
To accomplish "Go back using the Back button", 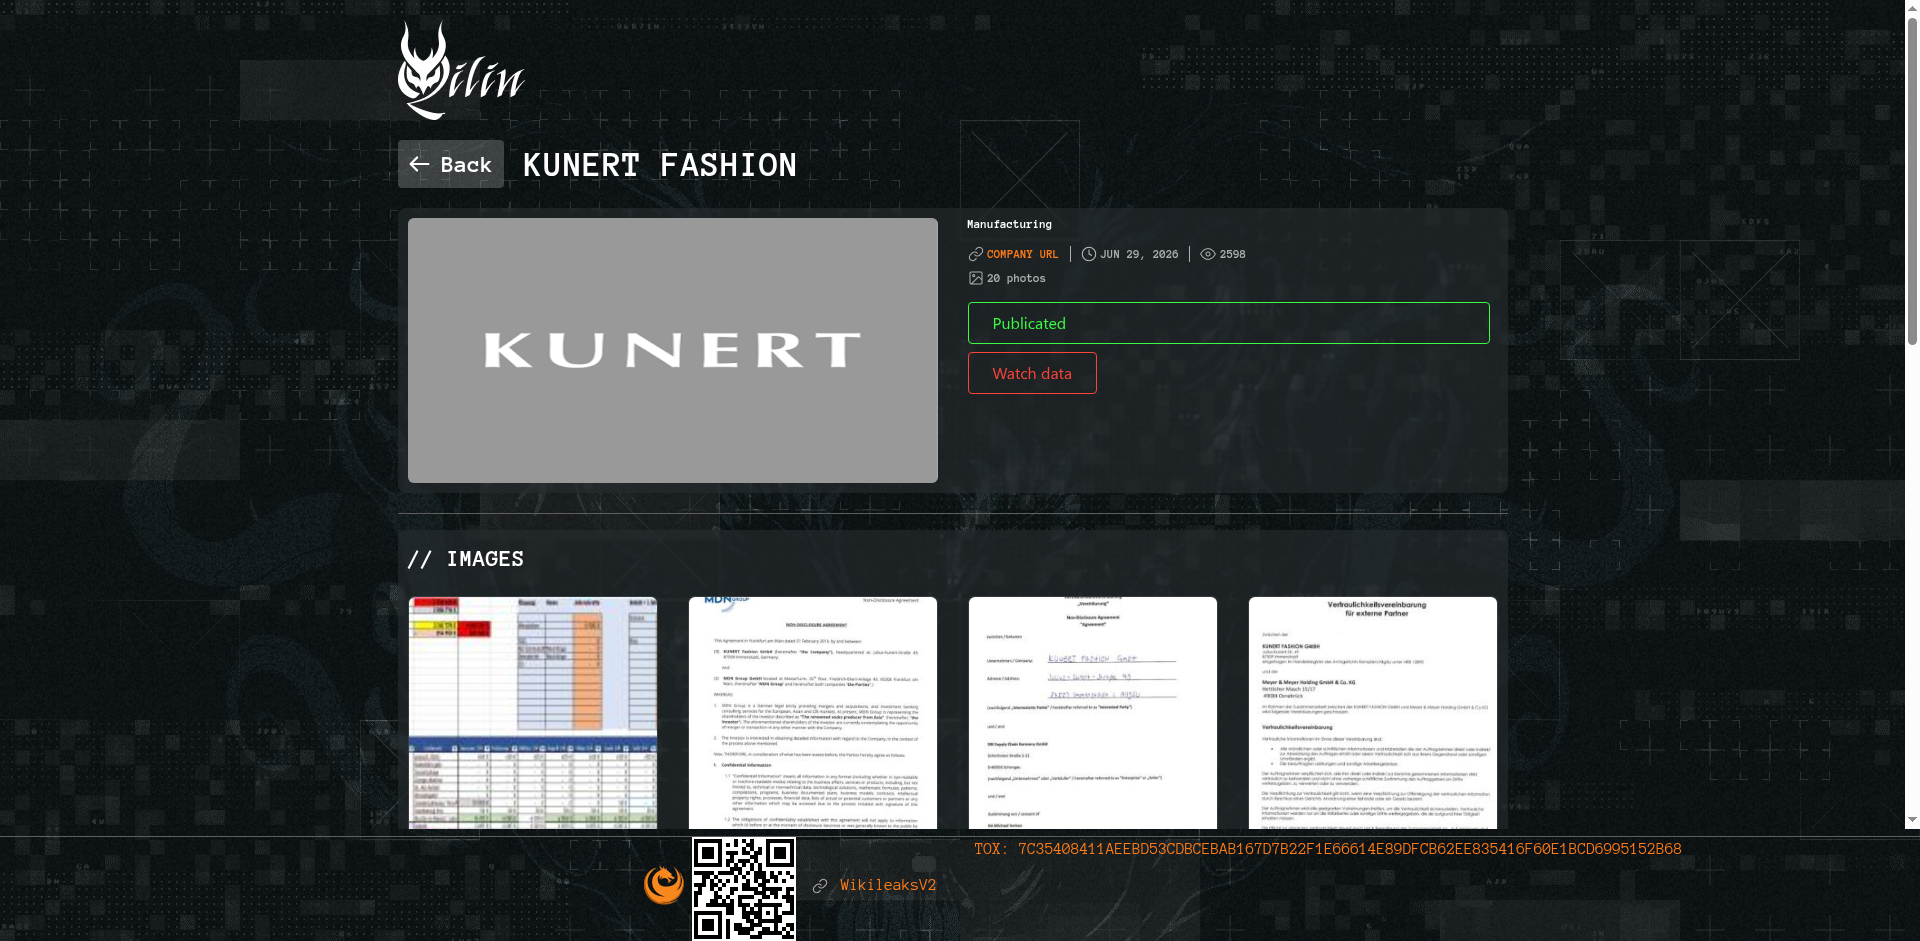I will 451,164.
